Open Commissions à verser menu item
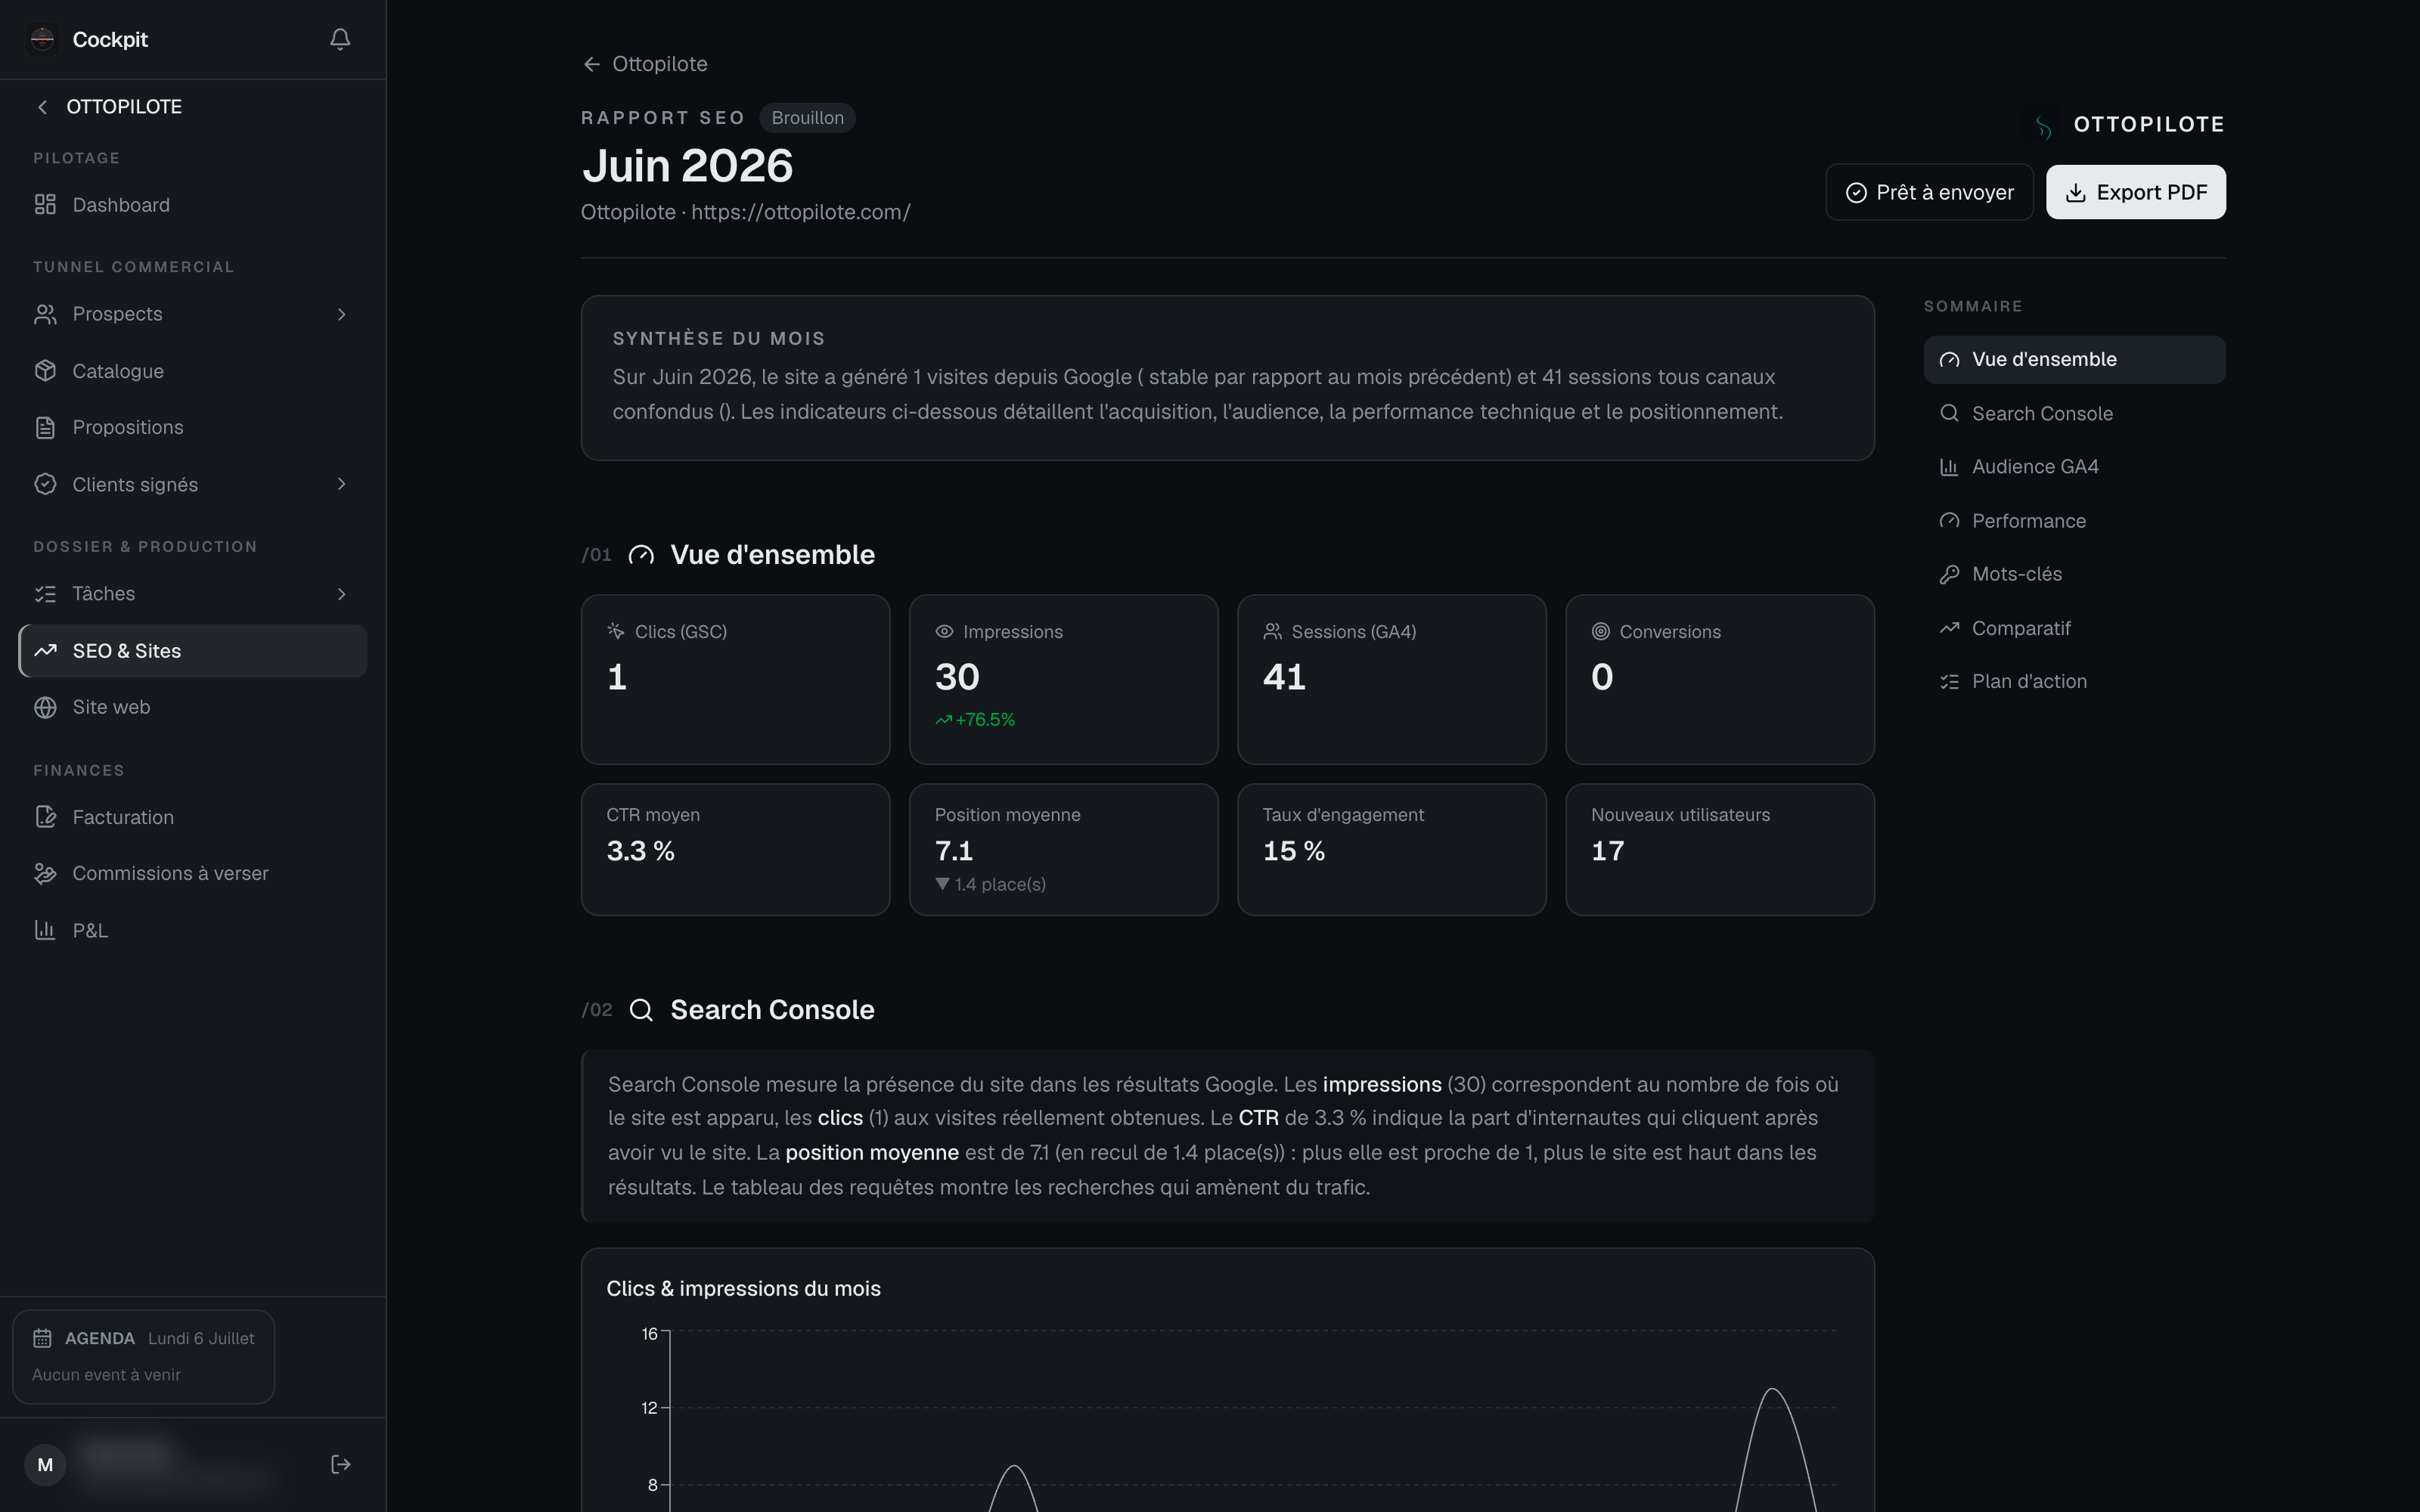The height and width of the screenshot is (1512, 2420). click(193, 873)
